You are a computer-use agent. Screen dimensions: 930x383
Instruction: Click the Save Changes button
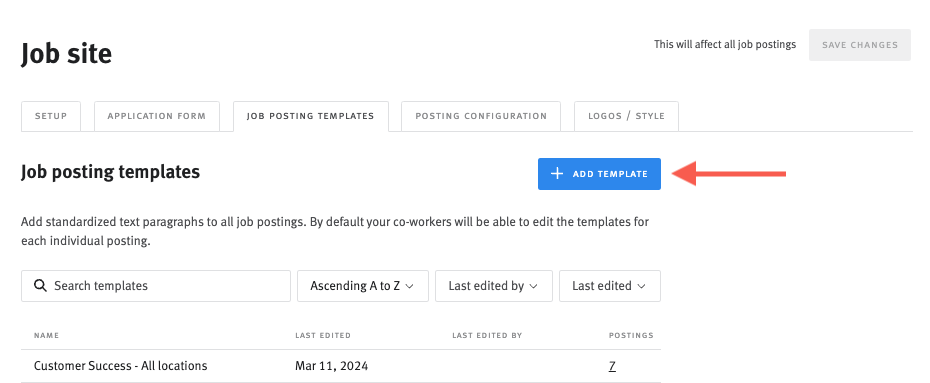(x=859, y=45)
